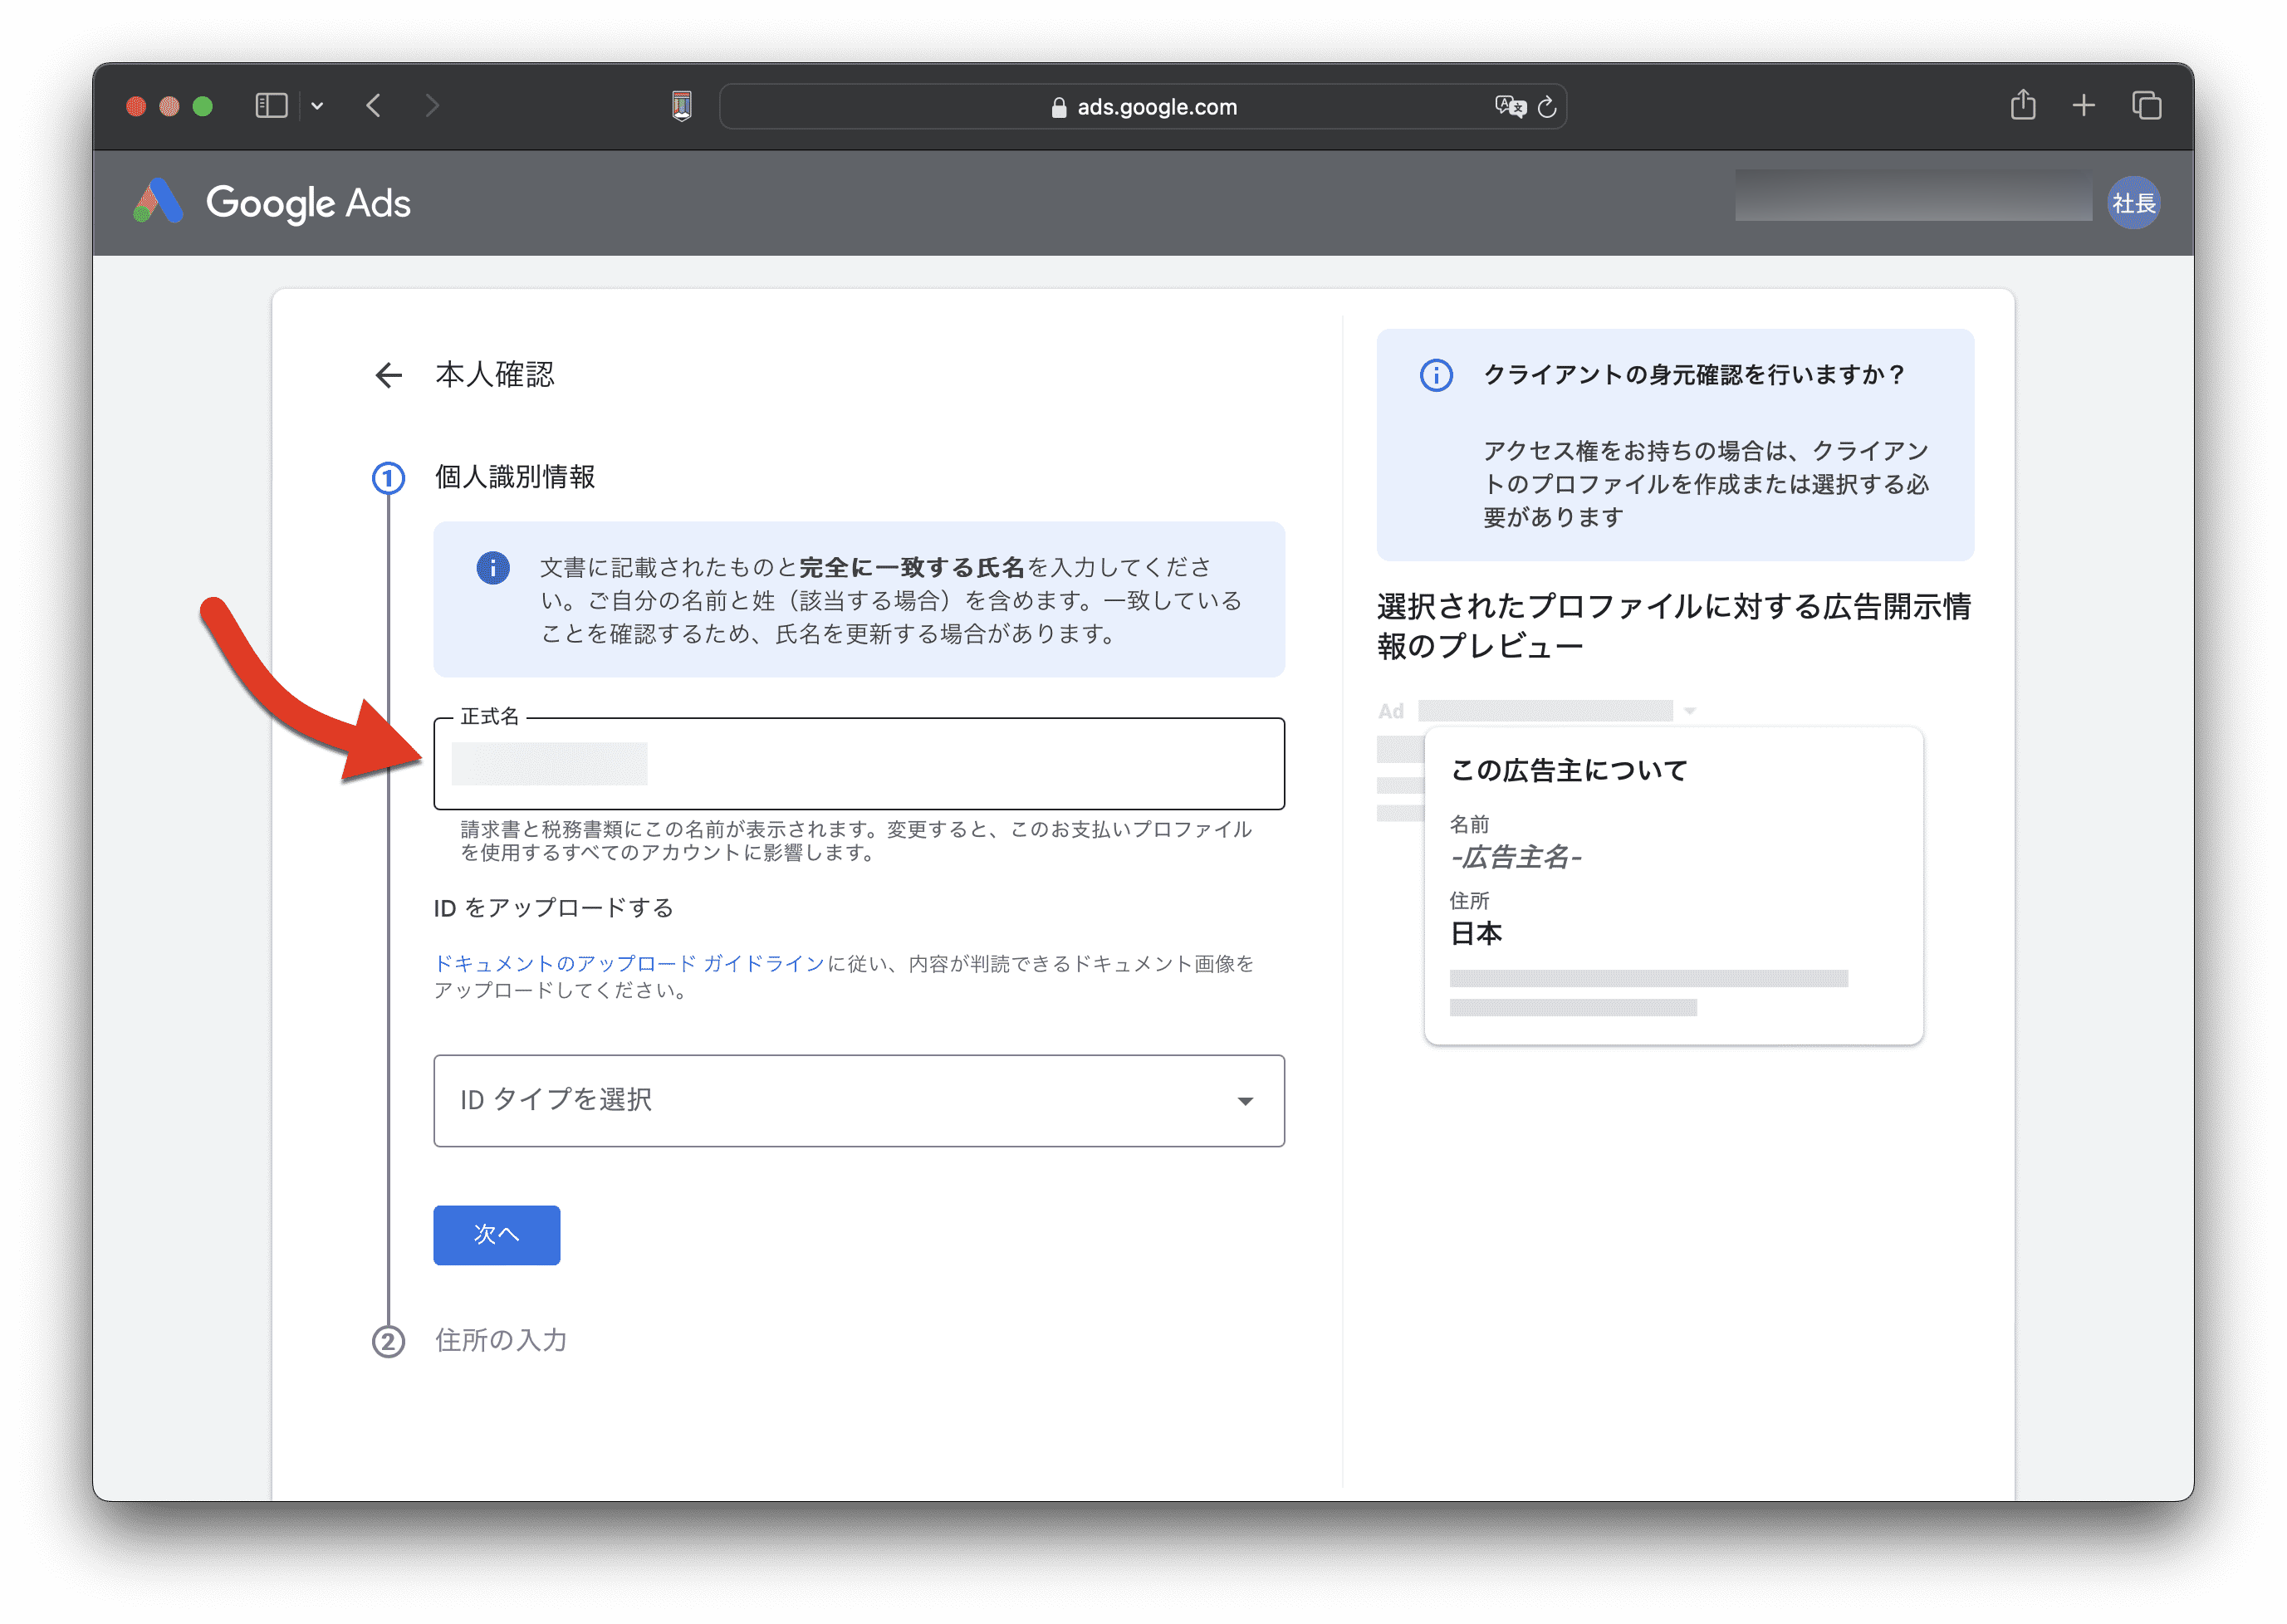This screenshot has height=1624, width=2287.
Task: Click the Google Ads logo
Action: coord(272,203)
